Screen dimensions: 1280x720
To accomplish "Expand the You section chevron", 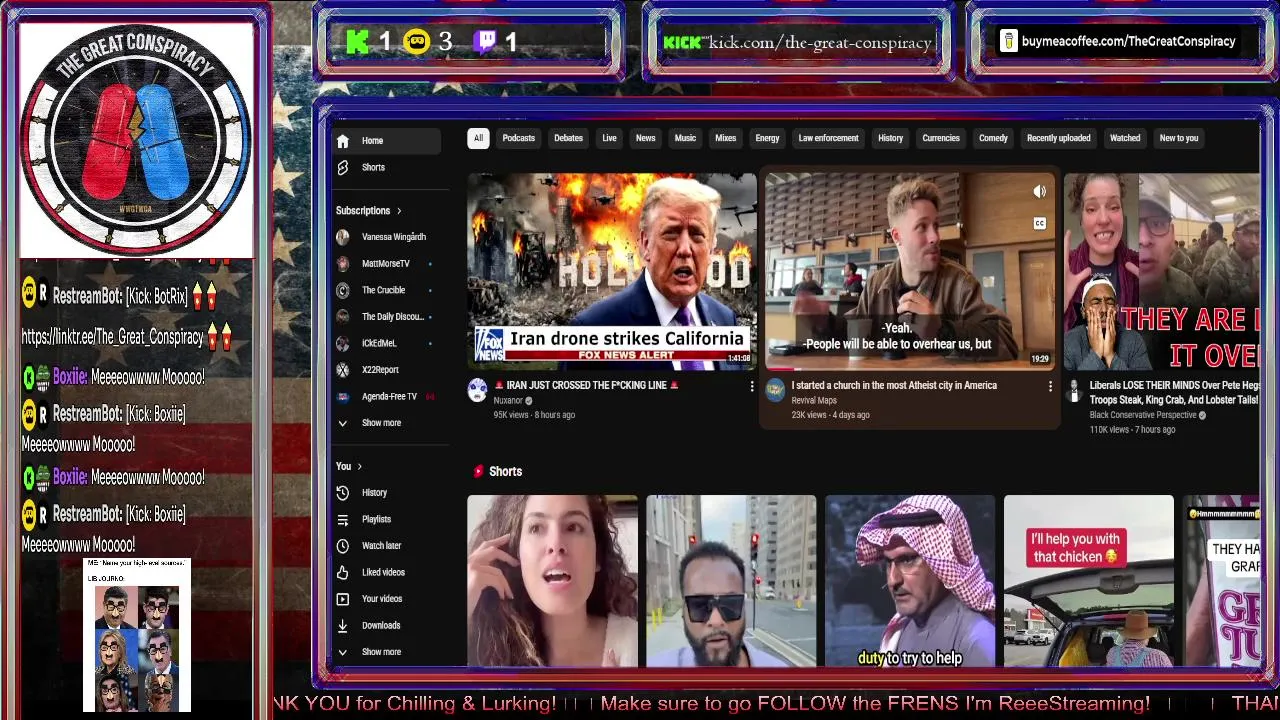I will [360, 467].
